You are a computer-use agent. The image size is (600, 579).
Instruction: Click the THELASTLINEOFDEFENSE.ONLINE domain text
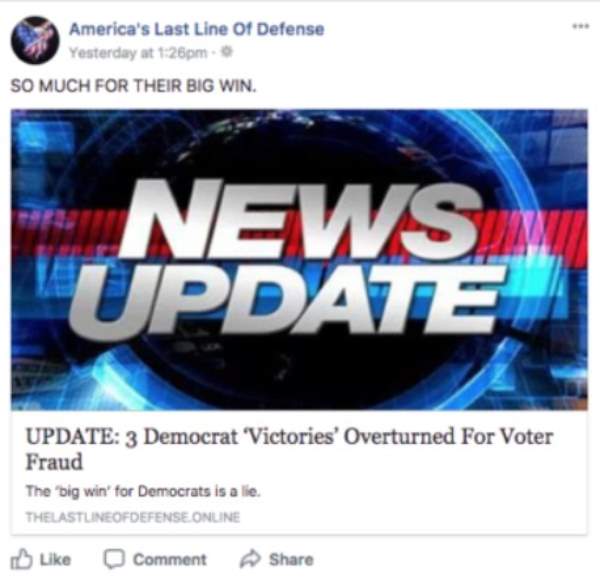(133, 517)
